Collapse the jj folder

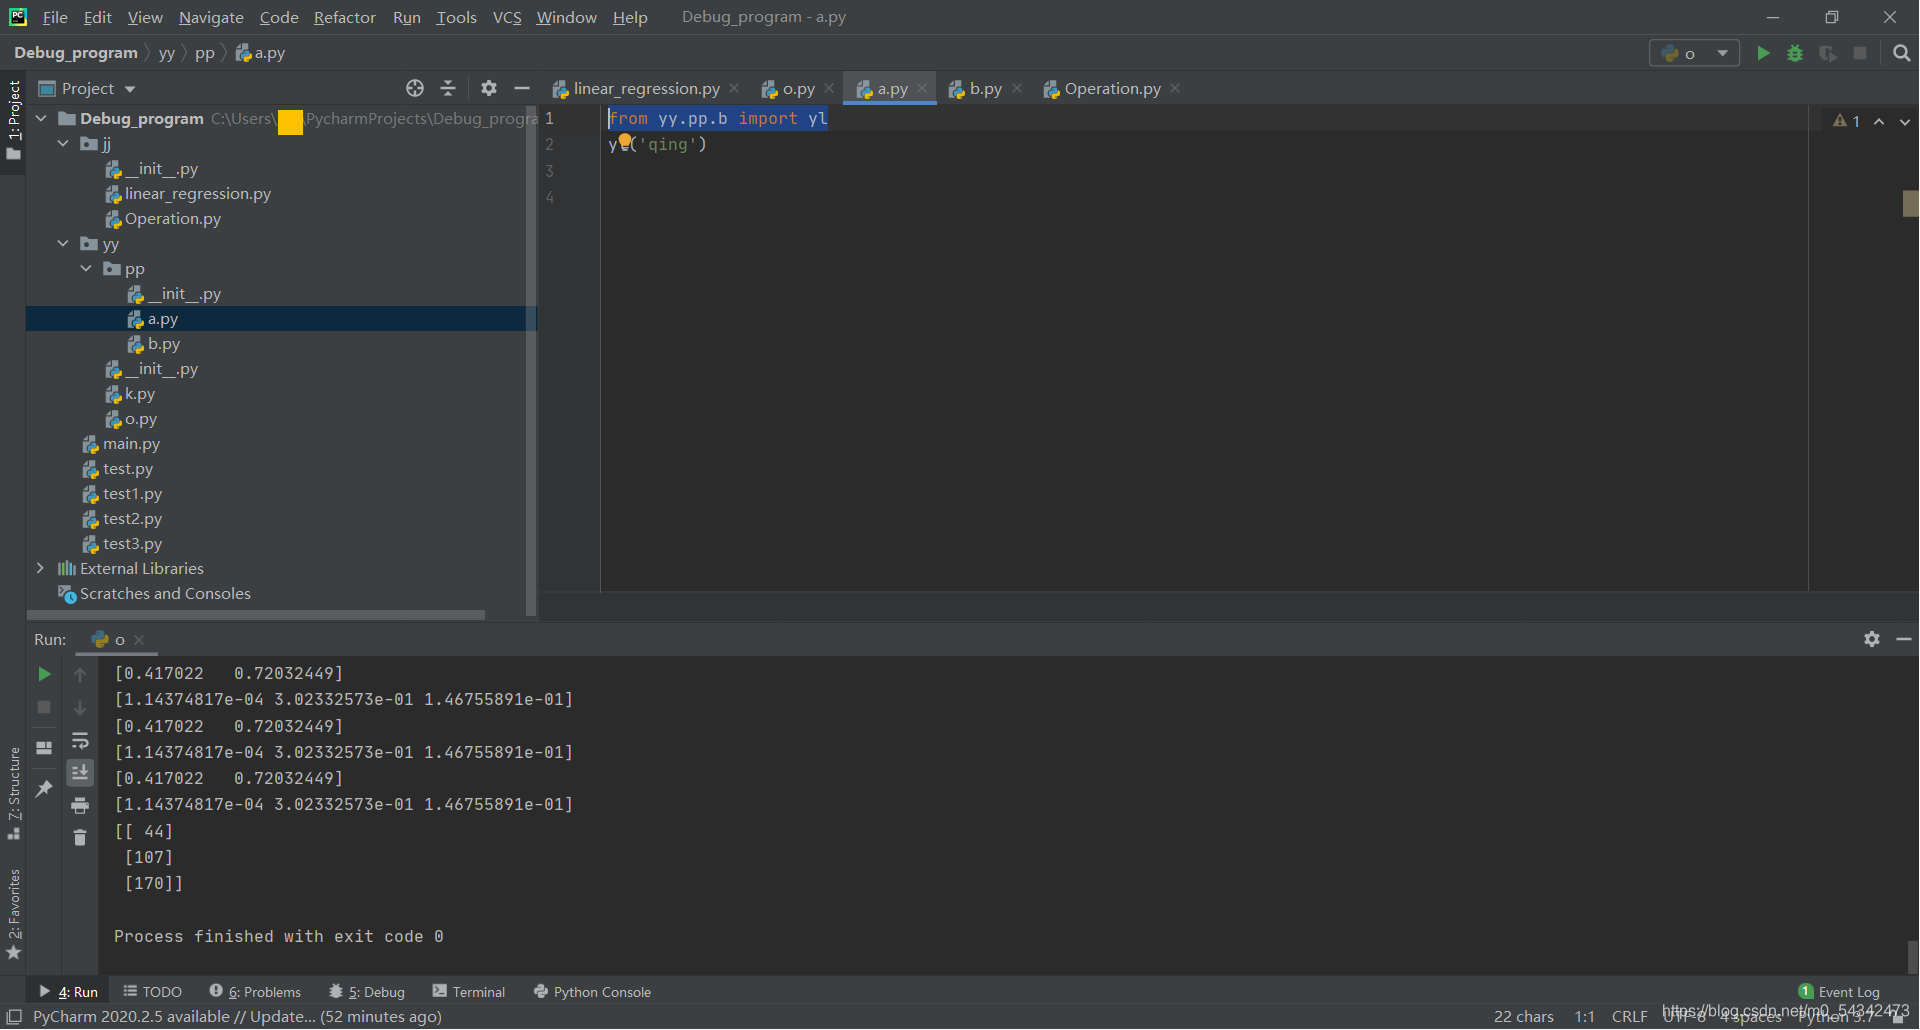[63, 143]
